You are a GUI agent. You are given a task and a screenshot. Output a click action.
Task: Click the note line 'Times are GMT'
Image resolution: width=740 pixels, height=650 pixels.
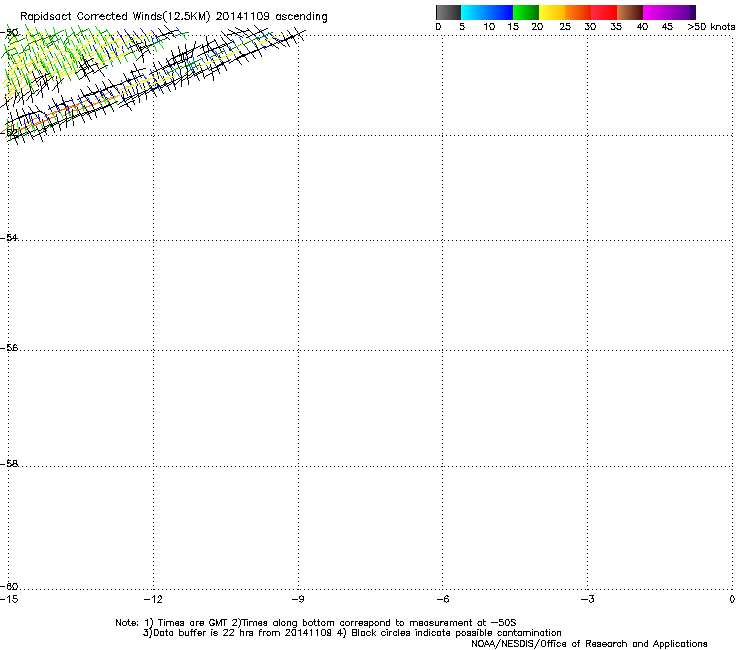193,623
